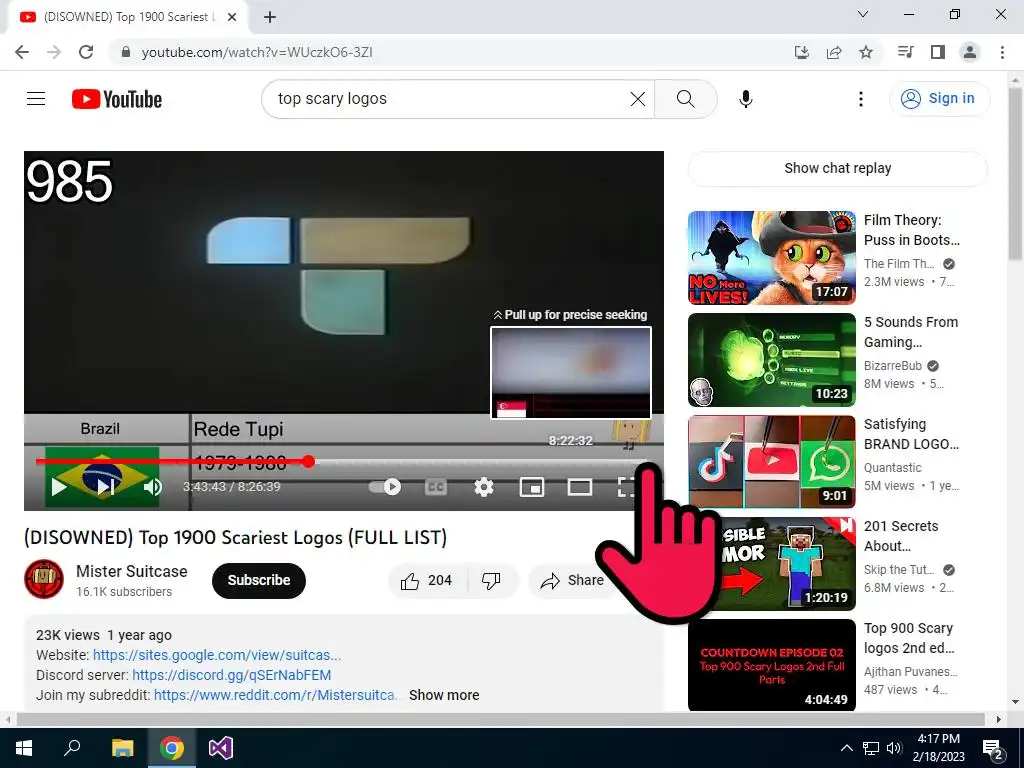Image resolution: width=1024 pixels, height=768 pixels.
Task: Open 5 Sounds From Gaming thumbnail
Action: point(771,360)
